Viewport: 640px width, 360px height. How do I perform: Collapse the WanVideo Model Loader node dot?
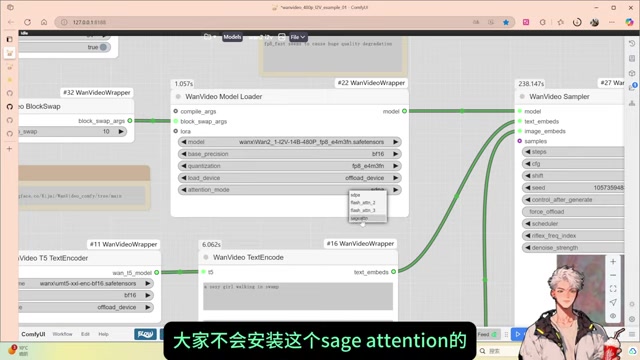[178, 97]
